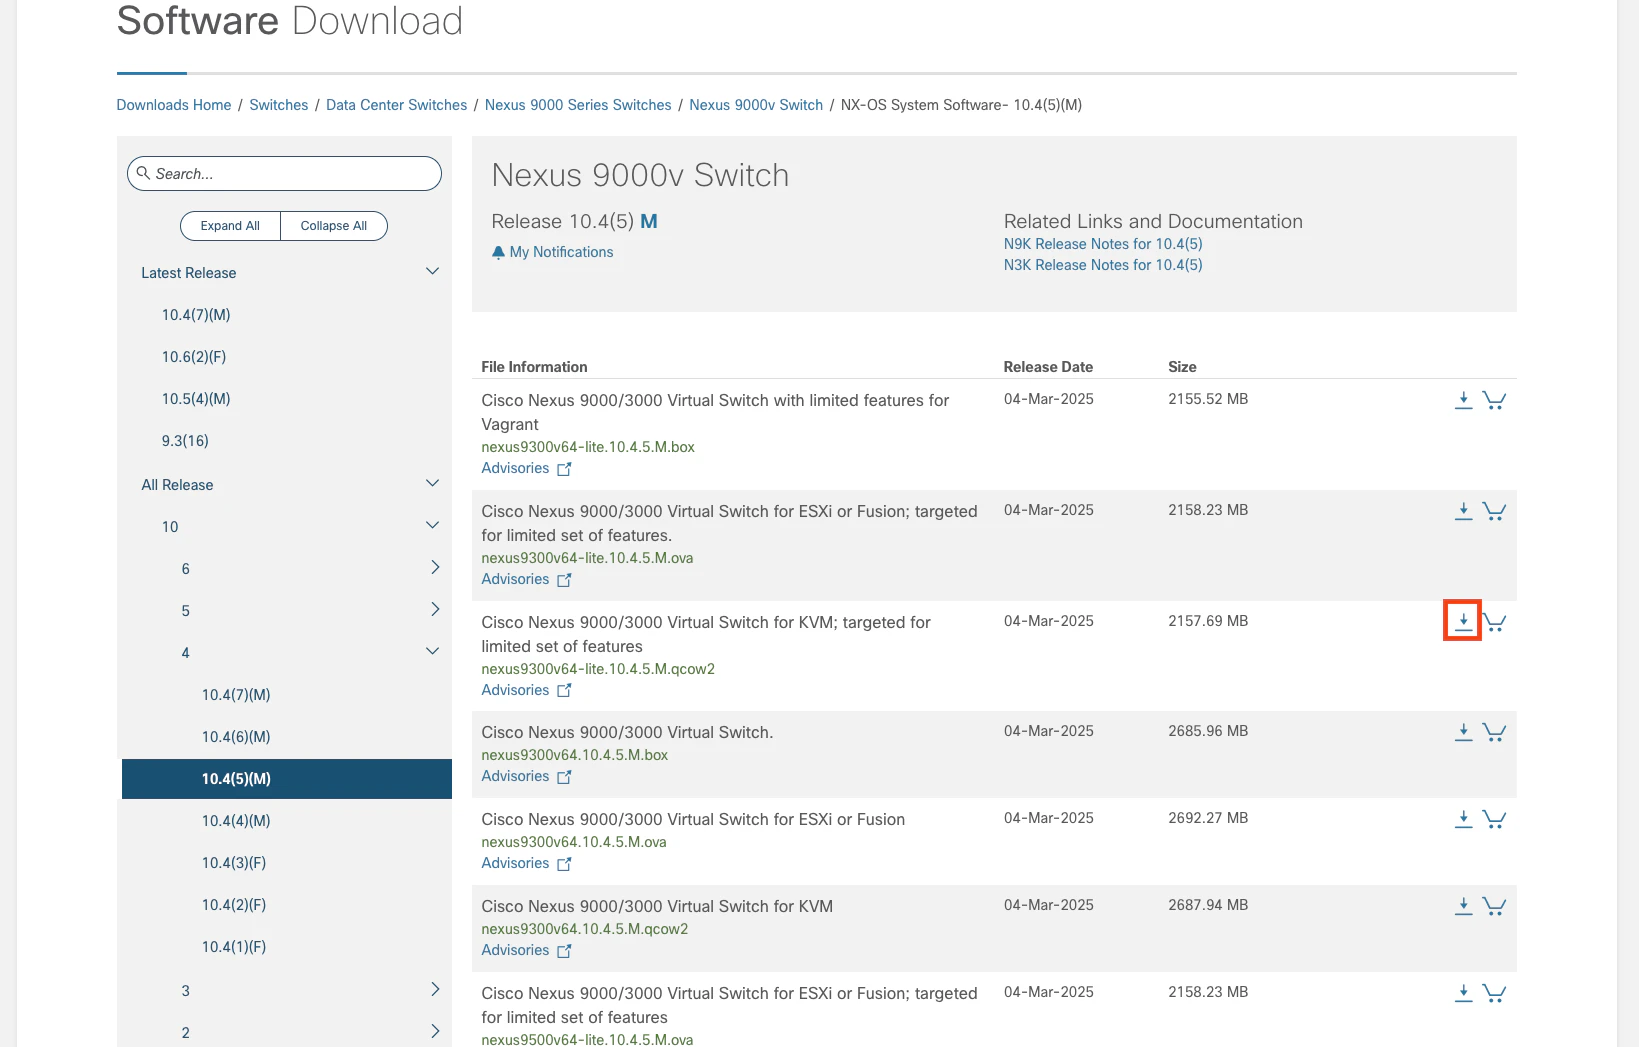
Task: Click the Expand All button
Action: [230, 226]
